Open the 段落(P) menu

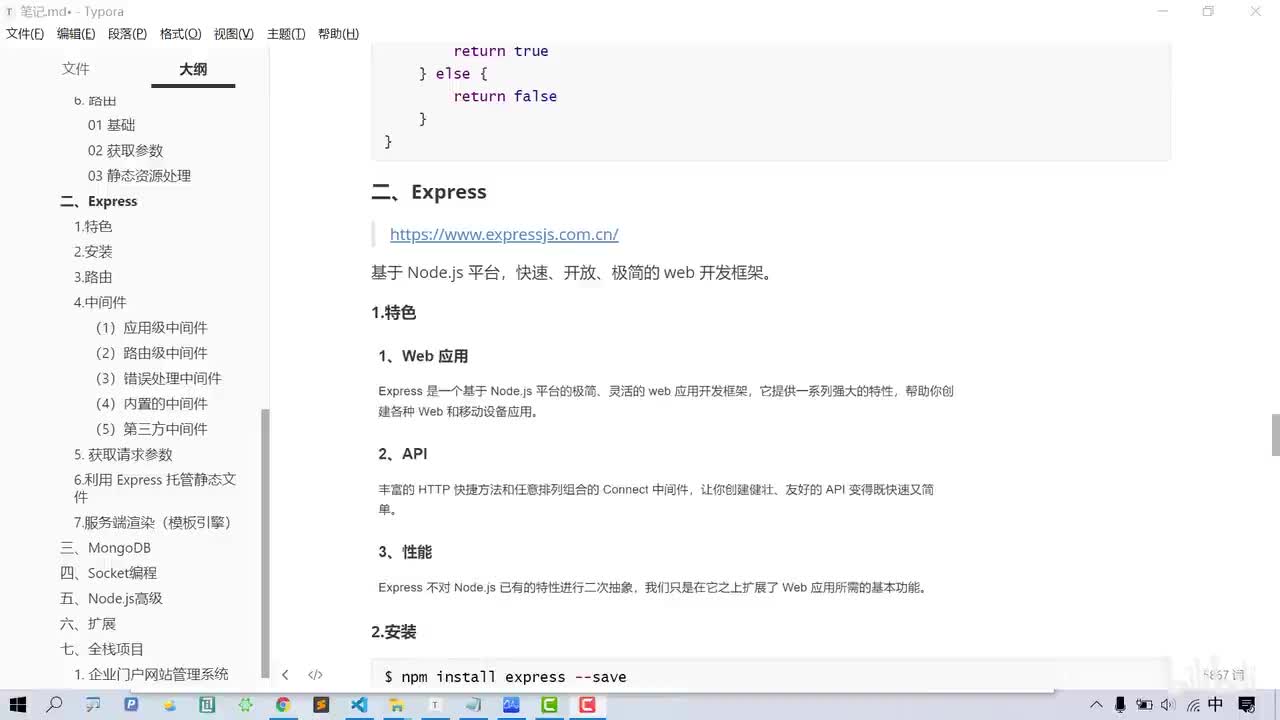(127, 34)
